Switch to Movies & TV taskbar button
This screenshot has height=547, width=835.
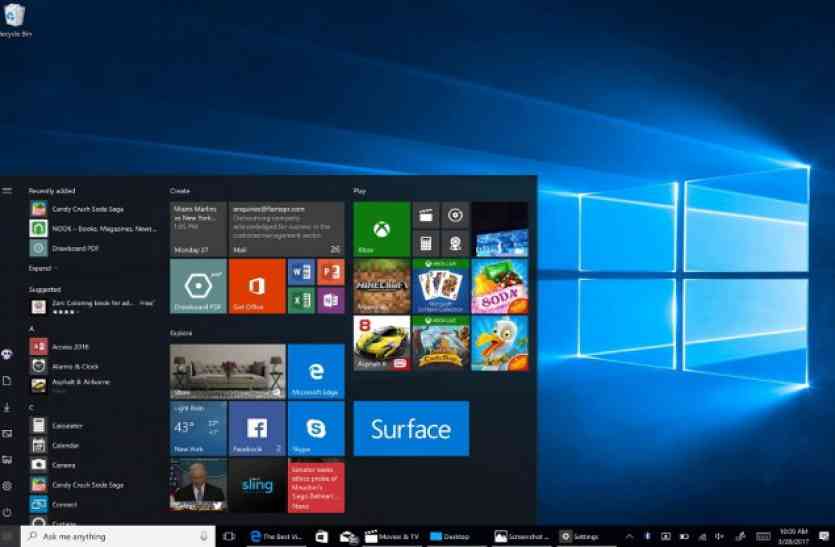(x=392, y=536)
